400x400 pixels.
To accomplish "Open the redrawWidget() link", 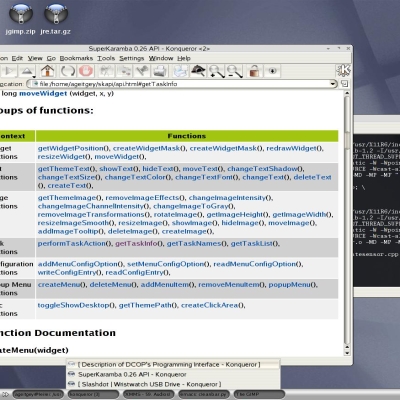I will (x=295, y=148).
